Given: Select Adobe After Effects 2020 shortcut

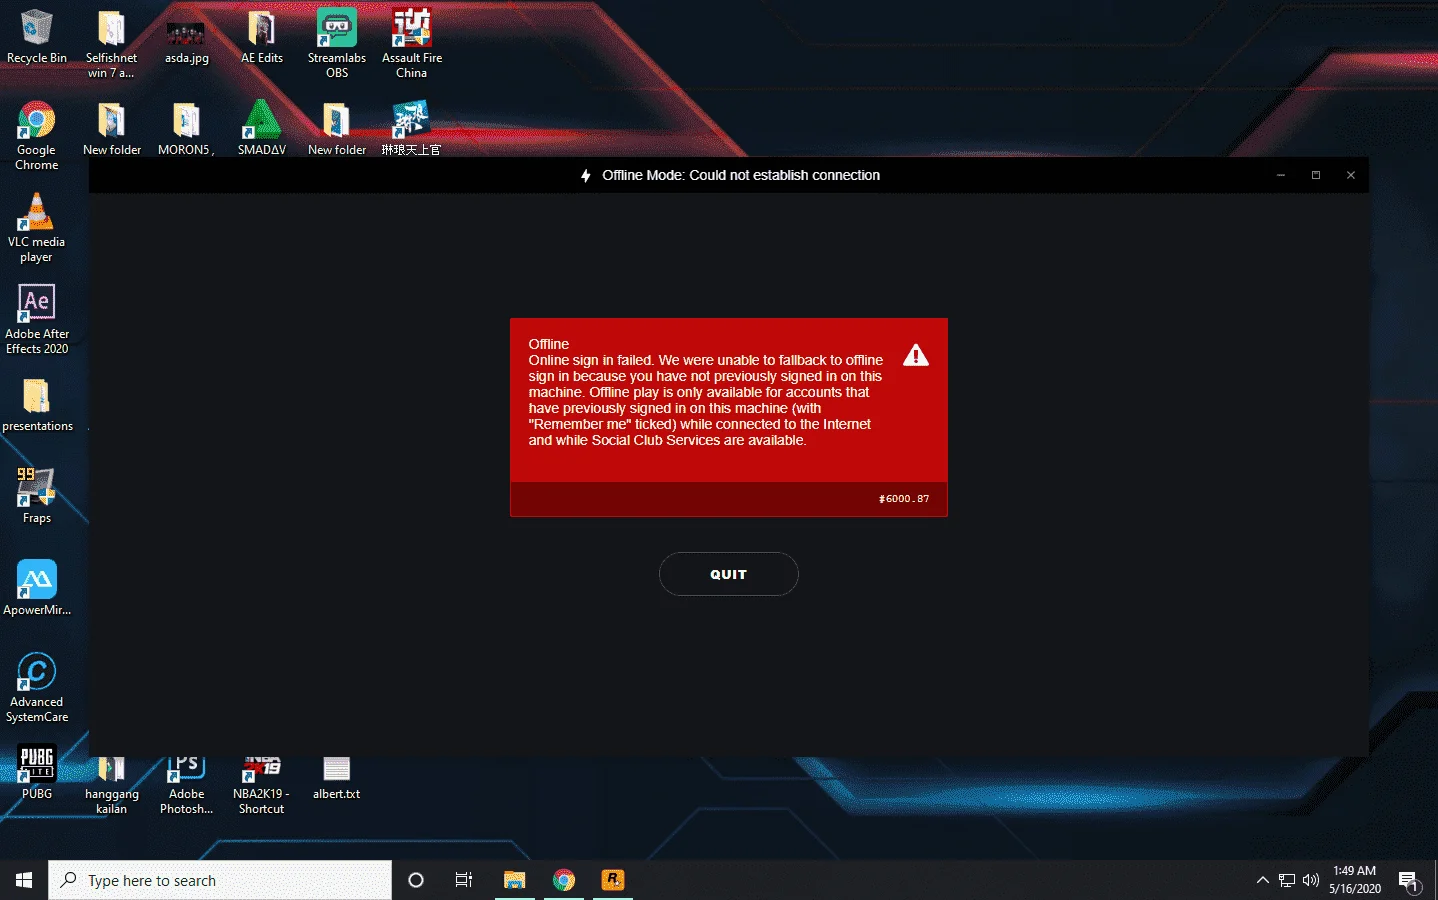Looking at the screenshot, I should tap(37, 320).
